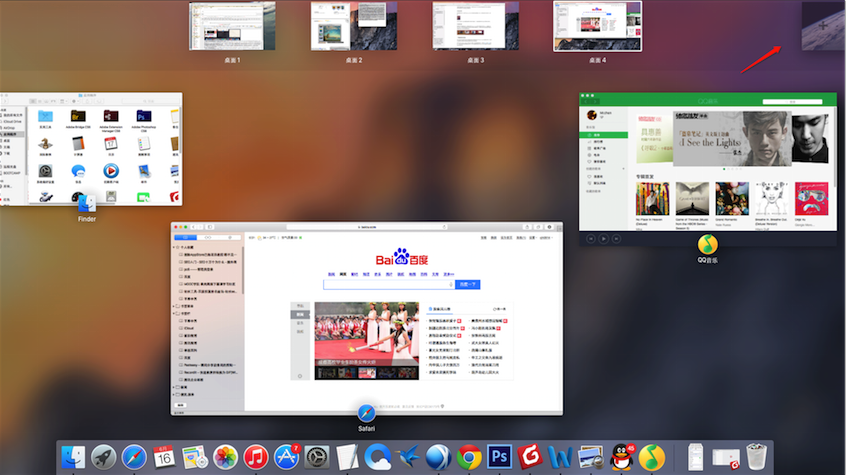Open blue W WPS icon in Dock

[560, 457]
